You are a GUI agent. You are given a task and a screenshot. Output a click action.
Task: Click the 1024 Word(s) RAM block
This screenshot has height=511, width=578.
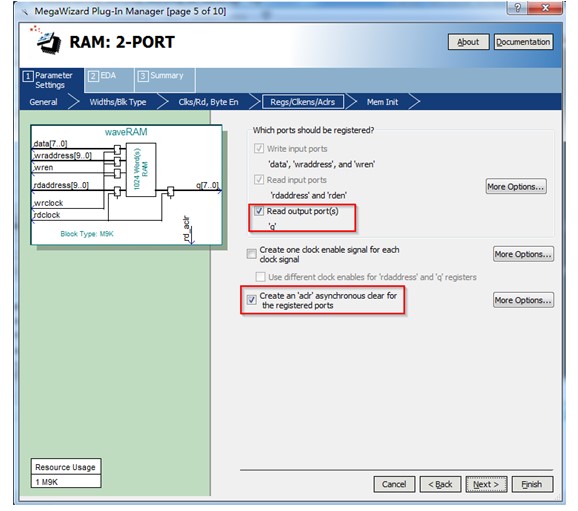141,170
